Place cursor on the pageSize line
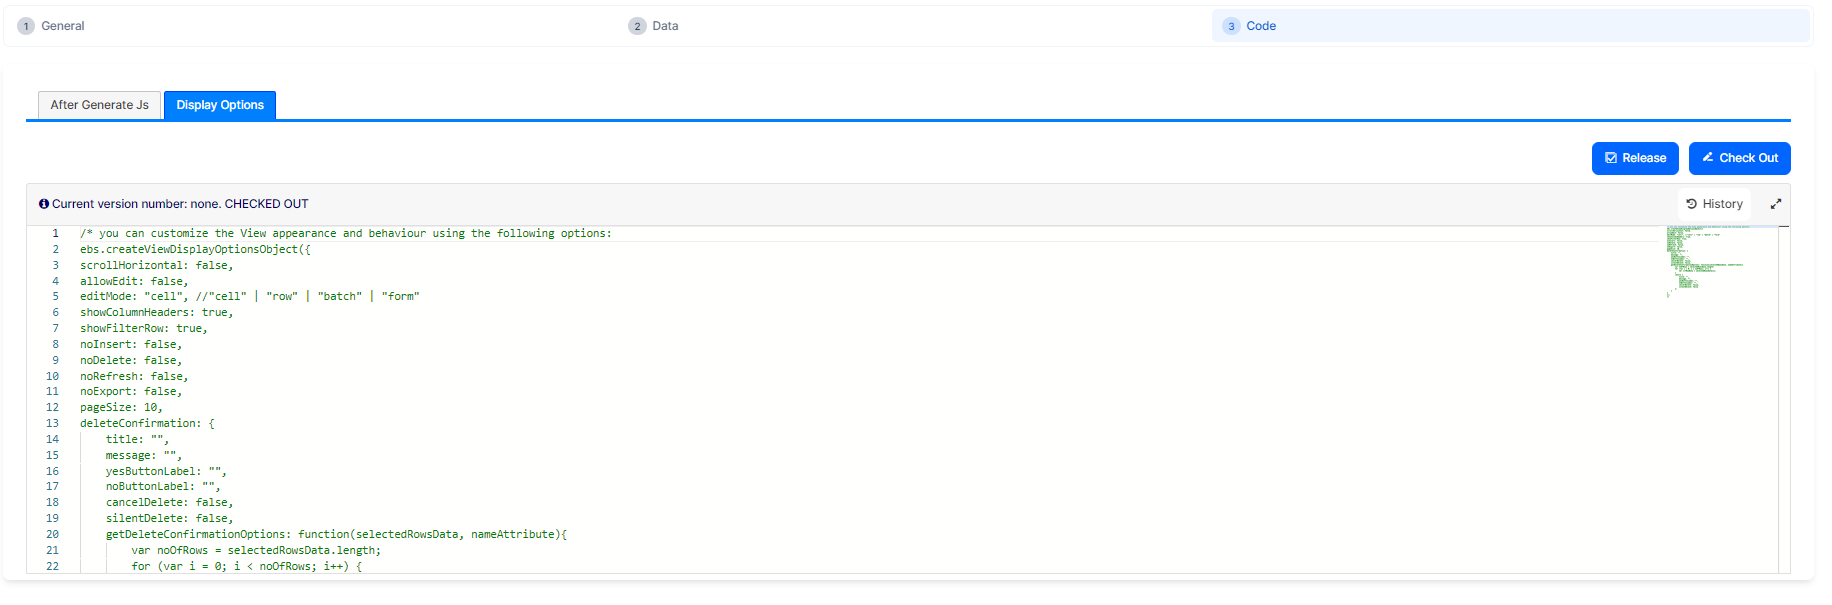1832x605 pixels. click(x=121, y=408)
